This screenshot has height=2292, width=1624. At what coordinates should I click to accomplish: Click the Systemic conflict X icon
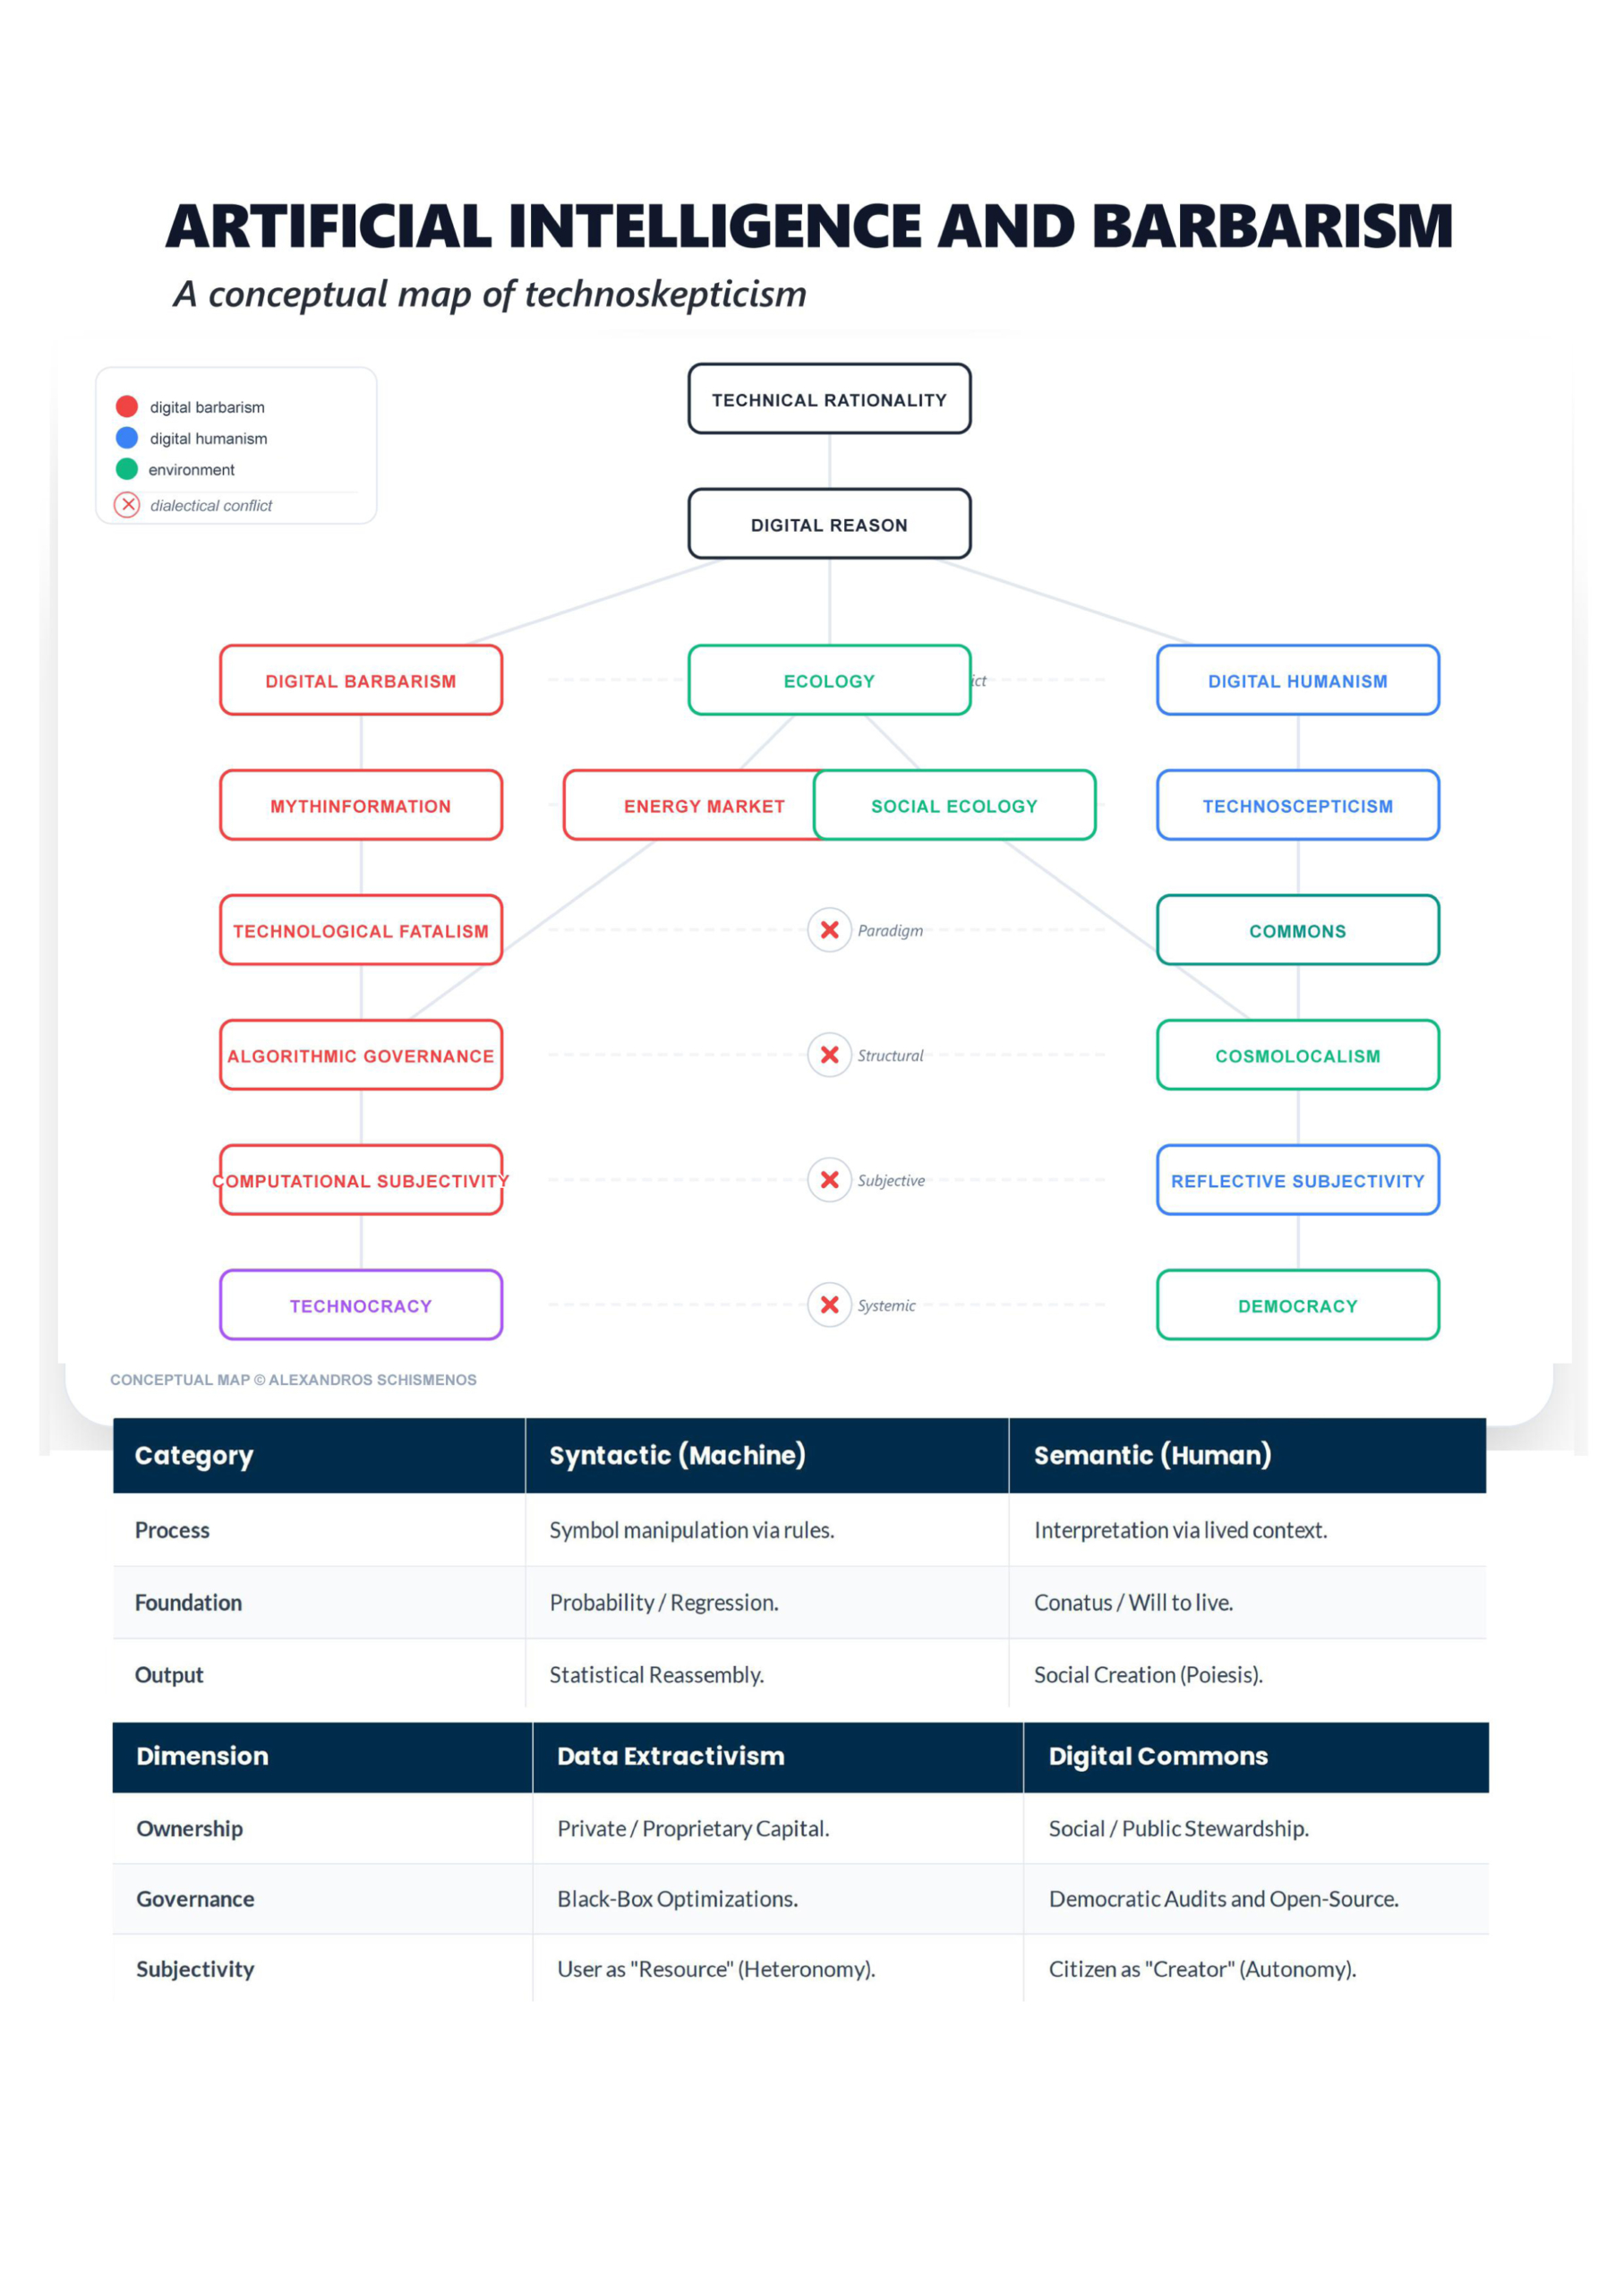829,1305
